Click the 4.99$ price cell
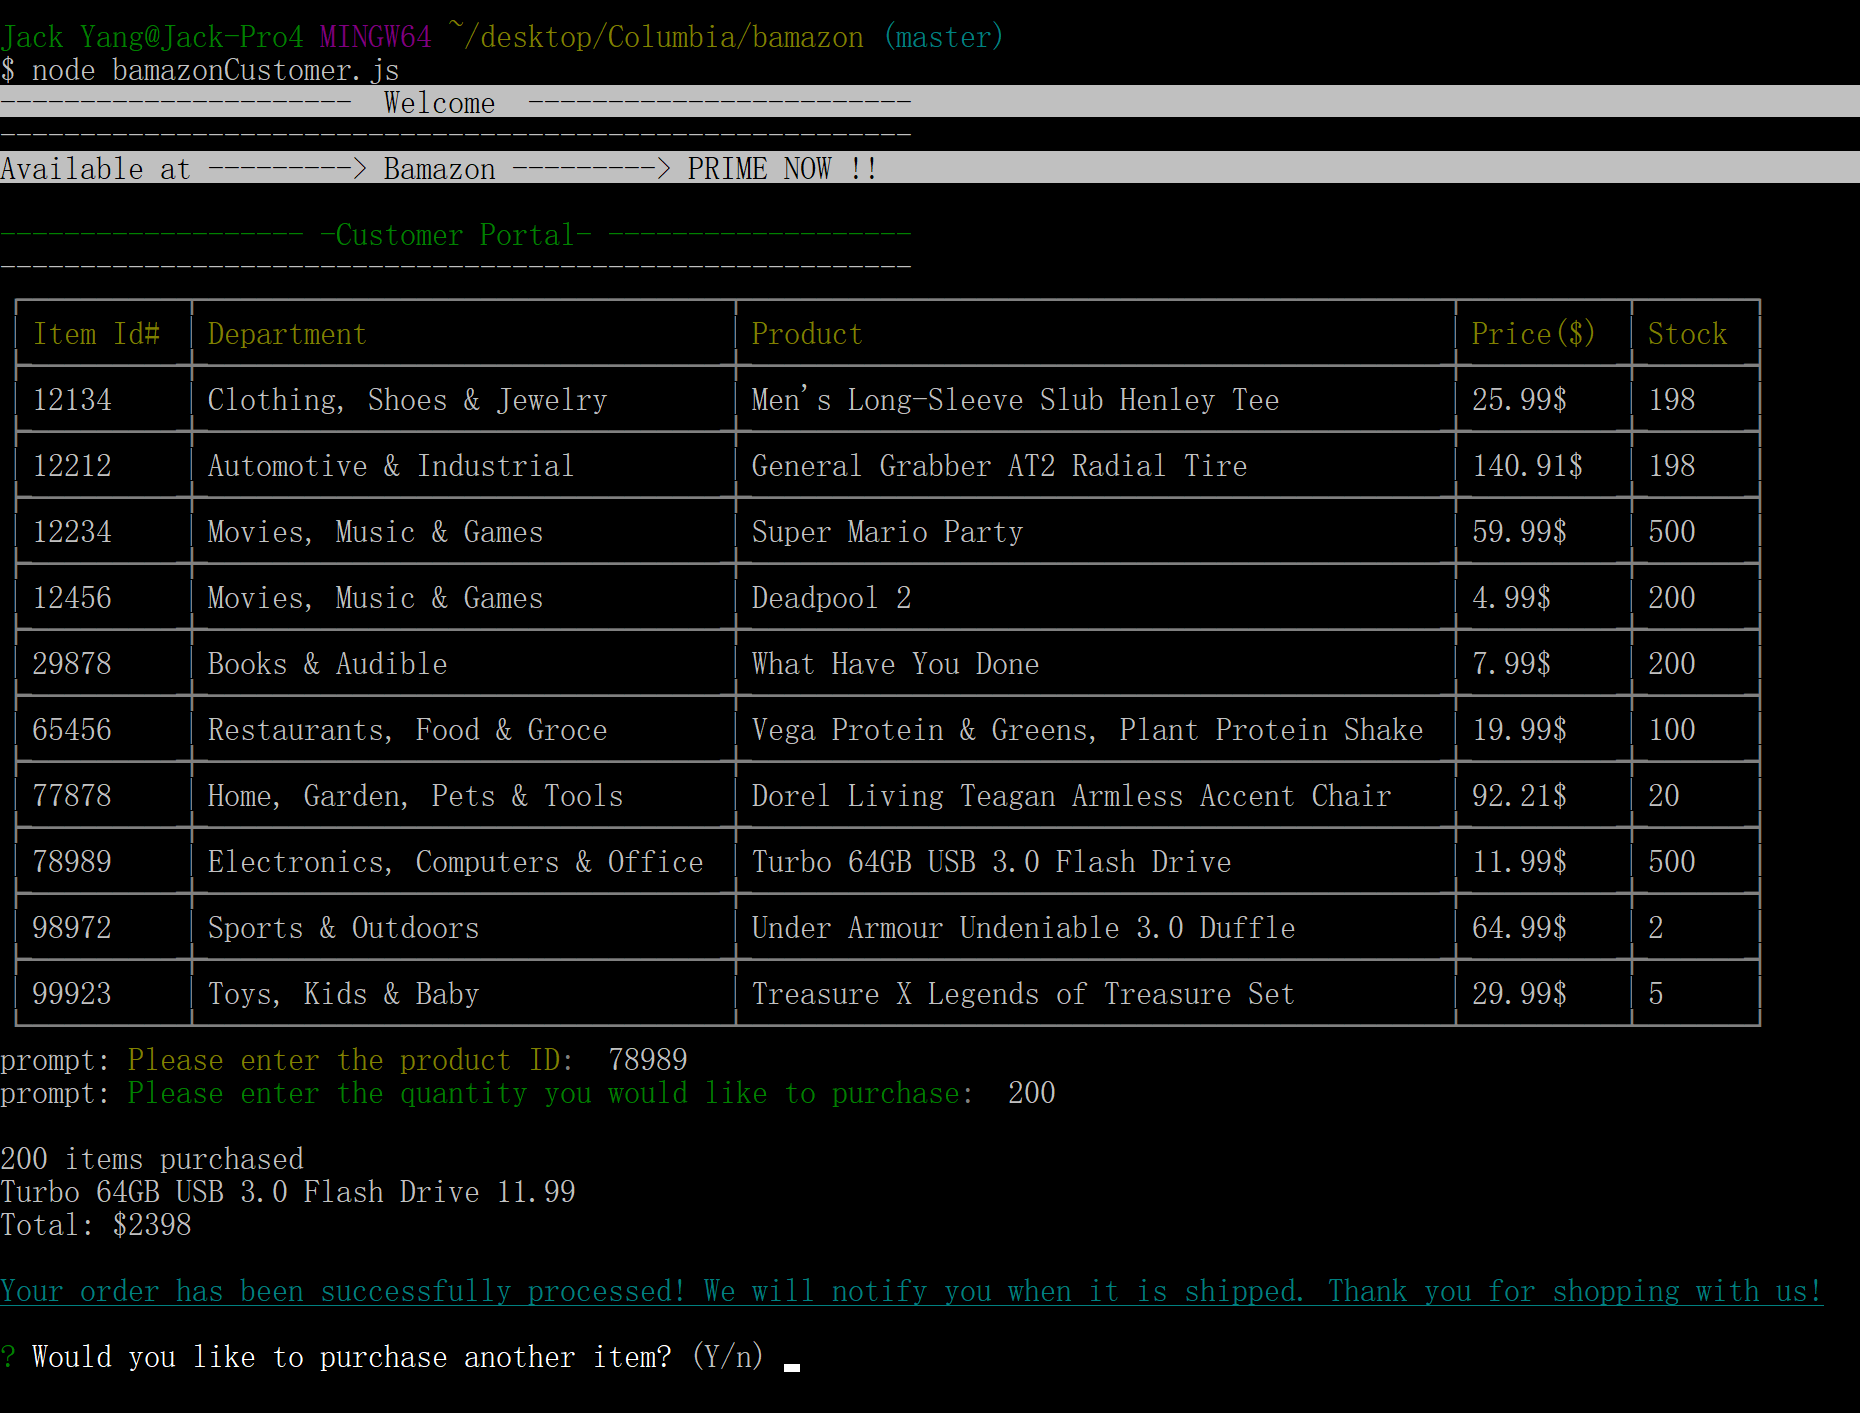 point(1511,598)
